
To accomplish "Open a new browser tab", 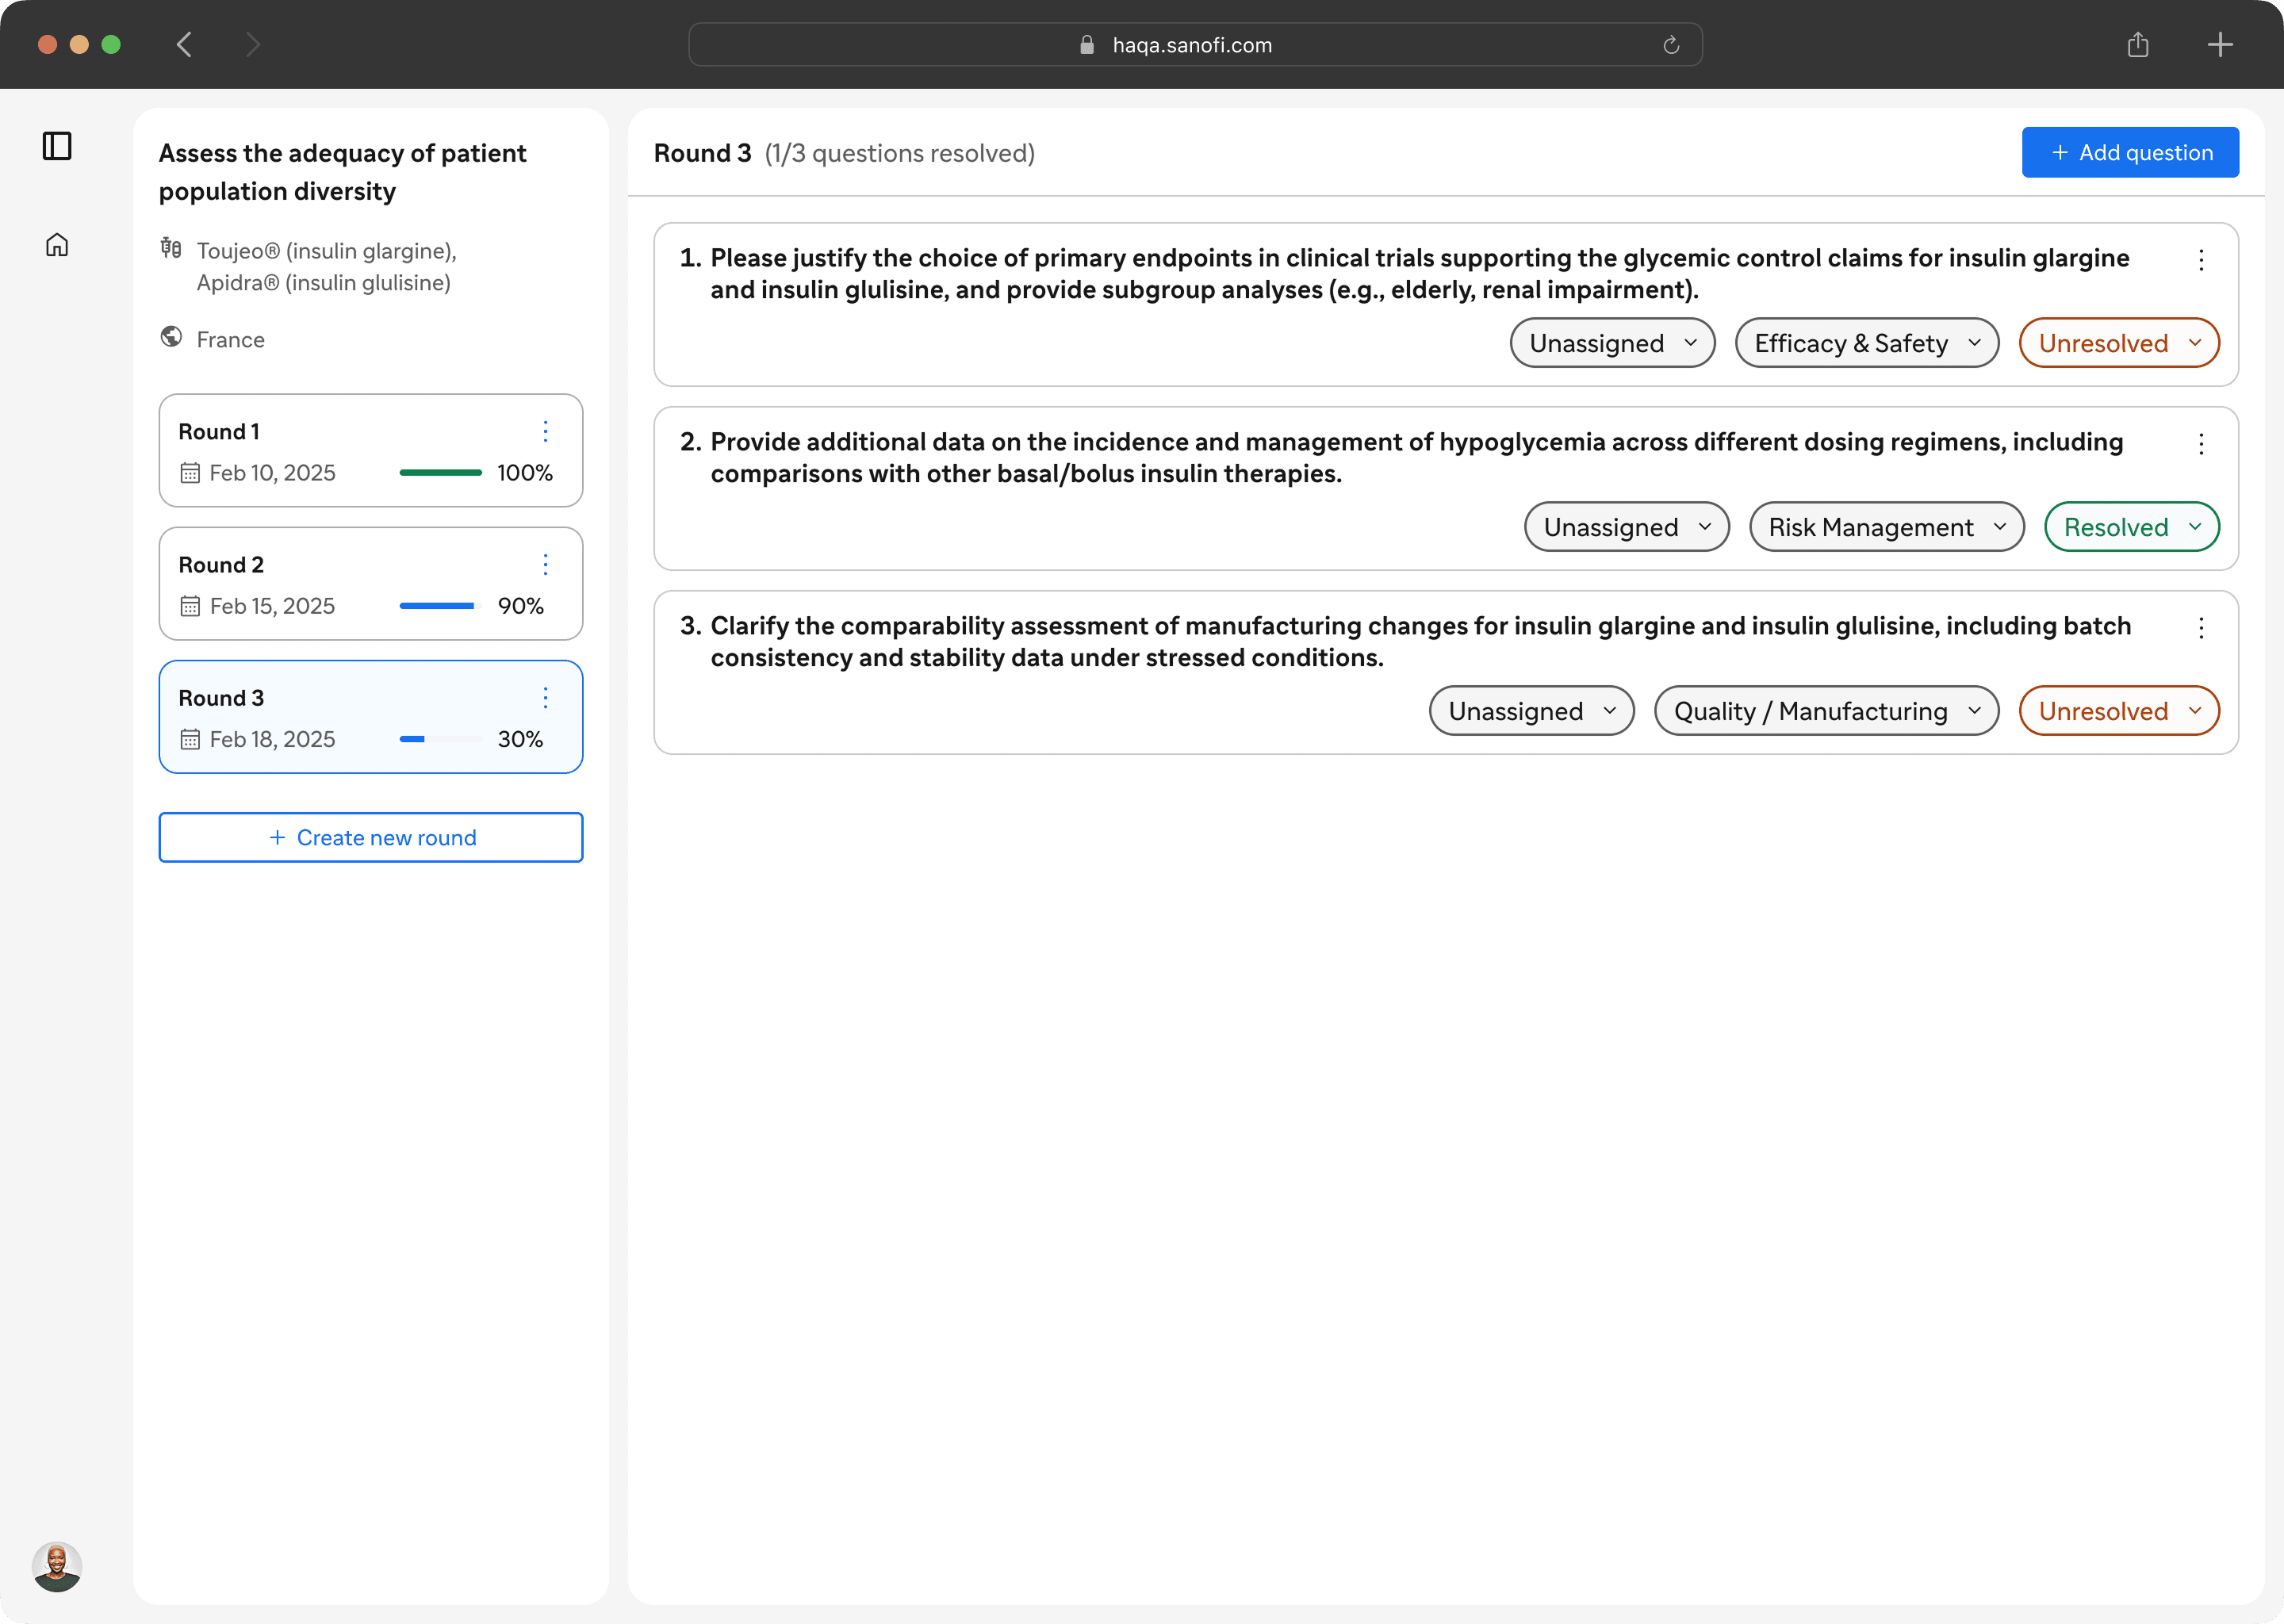I will coord(2219,45).
